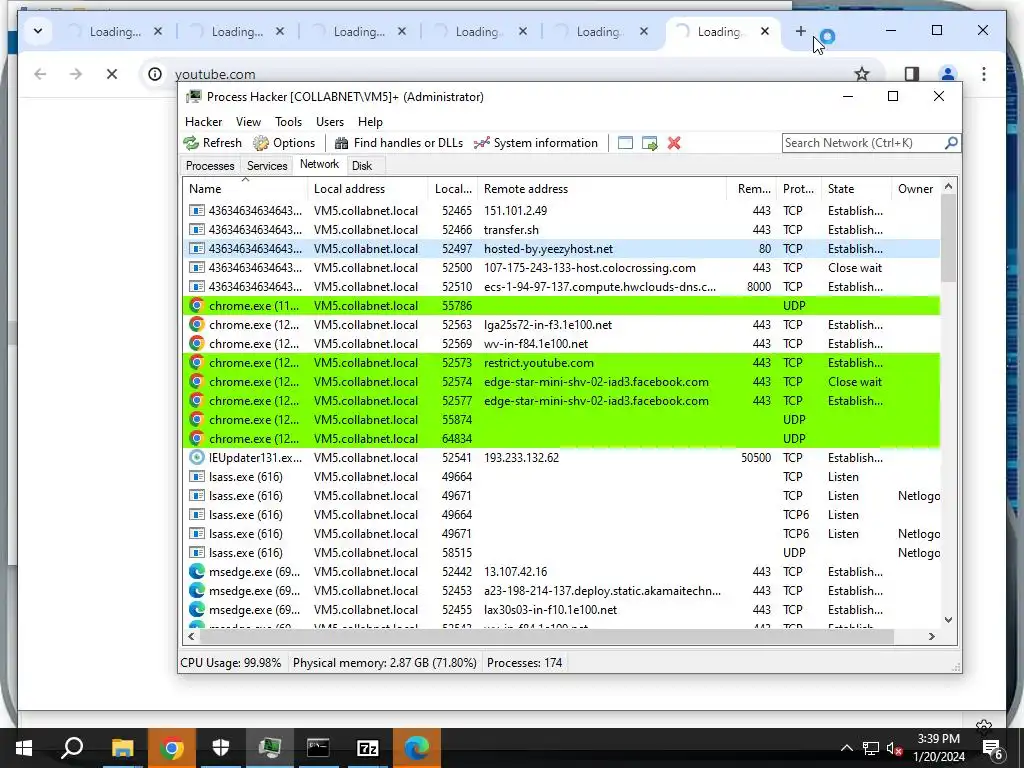1024x768 pixels.
Task: Open the Tools menu
Action: (288, 121)
